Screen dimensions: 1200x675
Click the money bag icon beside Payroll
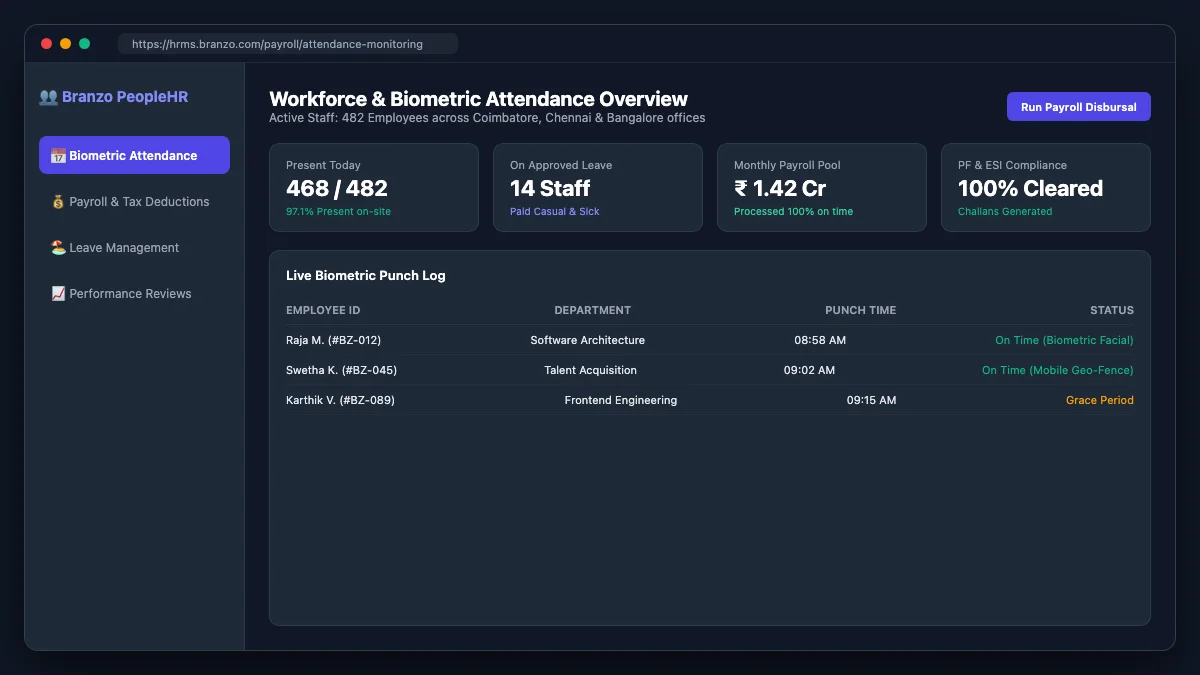[x=58, y=202]
